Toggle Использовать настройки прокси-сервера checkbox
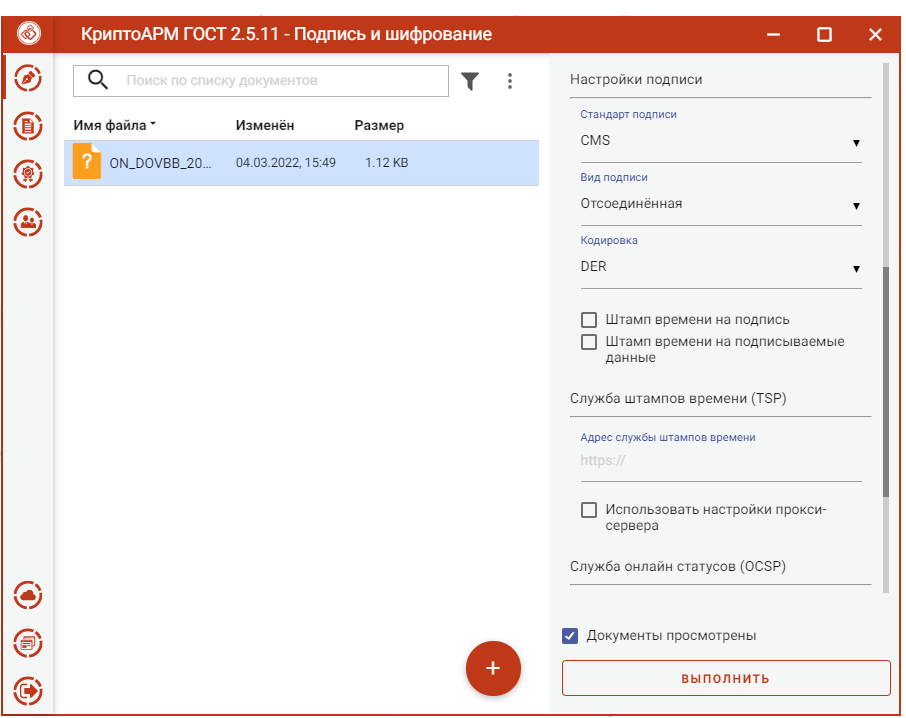906x718 pixels. point(589,509)
